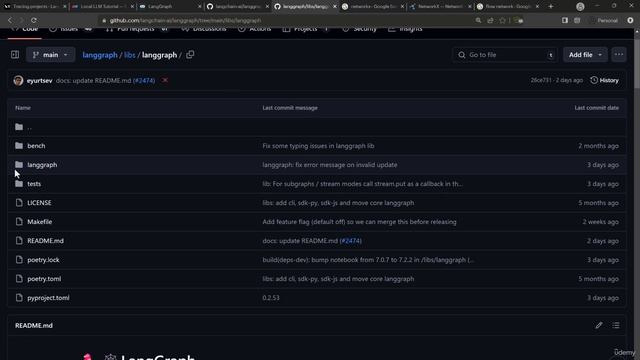Open the README outline list icon

click(616, 325)
